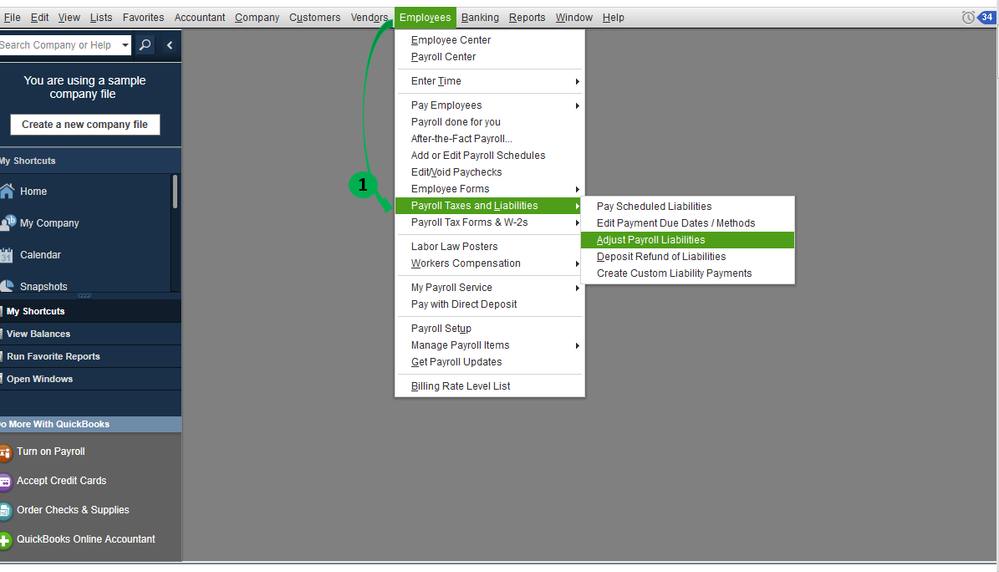Open View Balances section
Screen dimensions: 999x572
click(90, 334)
